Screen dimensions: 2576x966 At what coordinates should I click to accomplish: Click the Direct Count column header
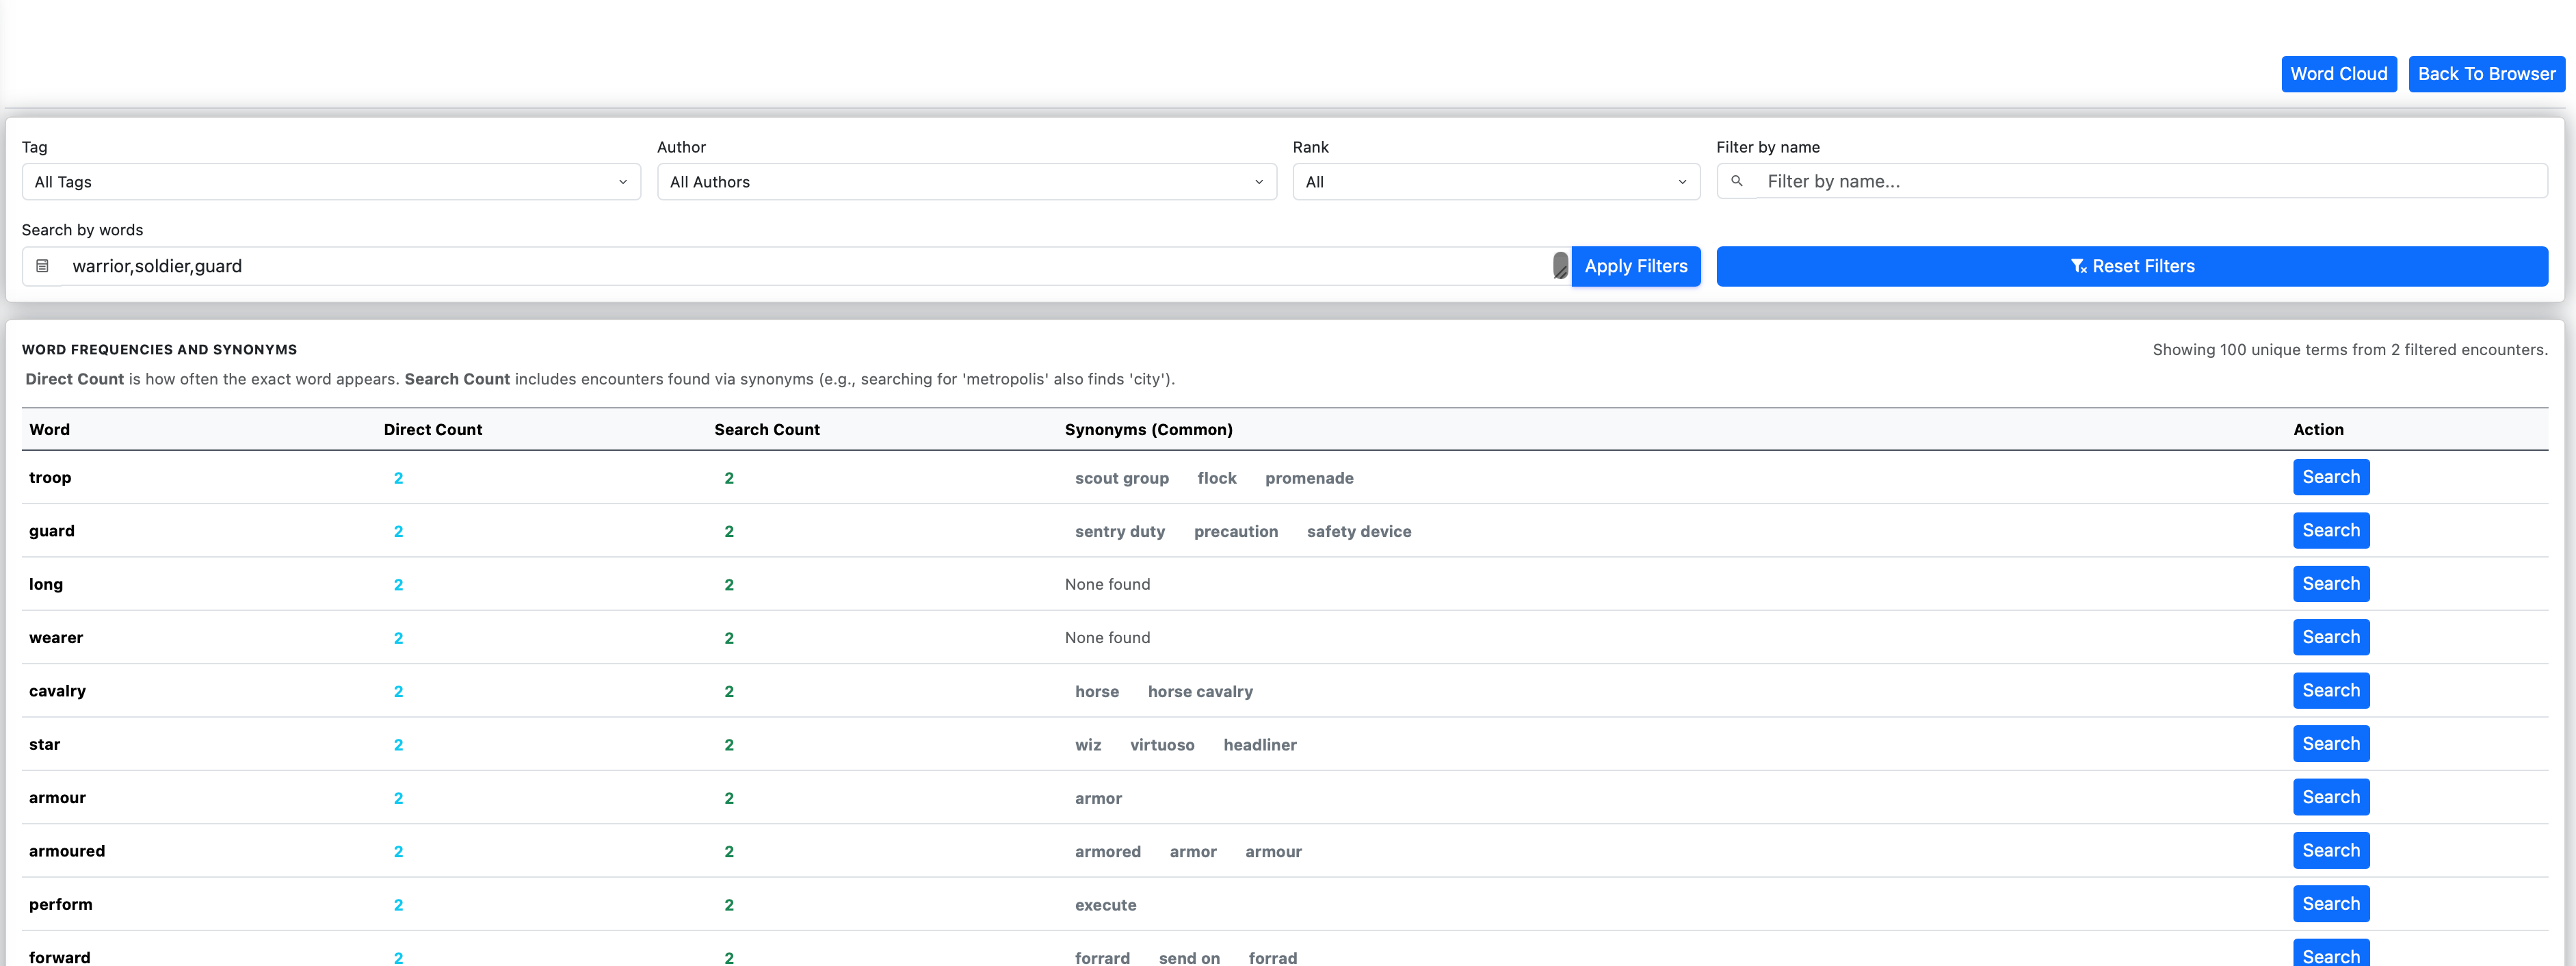point(432,430)
